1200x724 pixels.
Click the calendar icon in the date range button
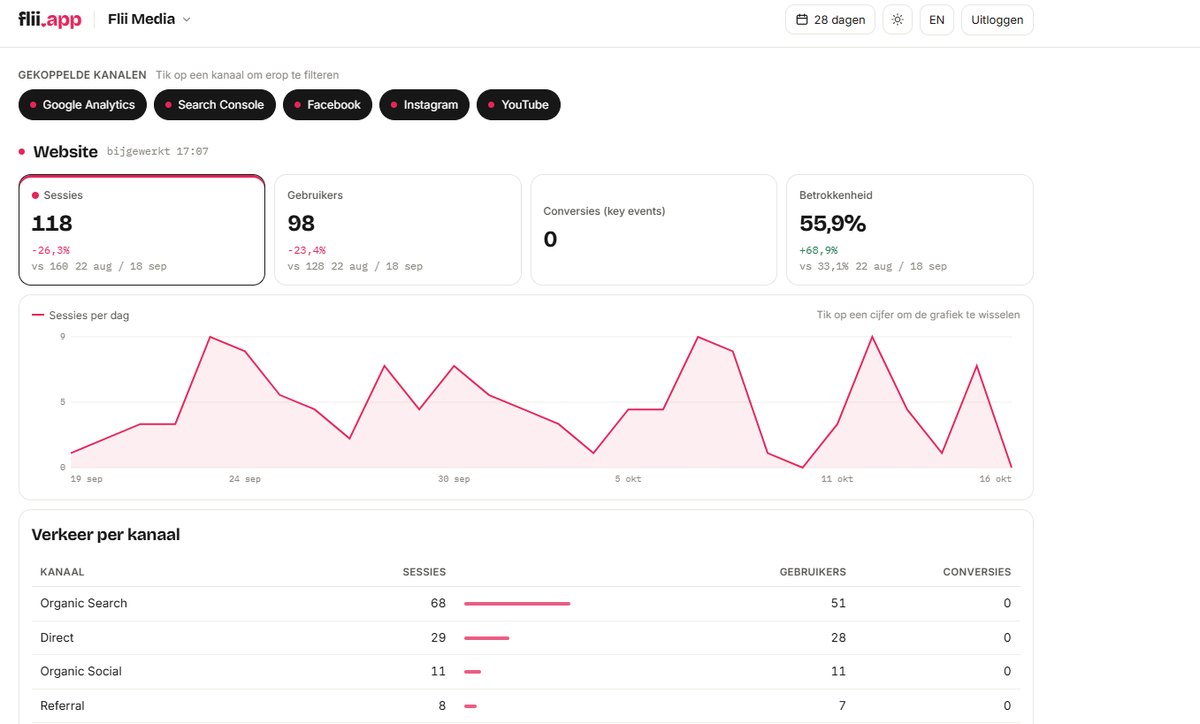coord(802,20)
